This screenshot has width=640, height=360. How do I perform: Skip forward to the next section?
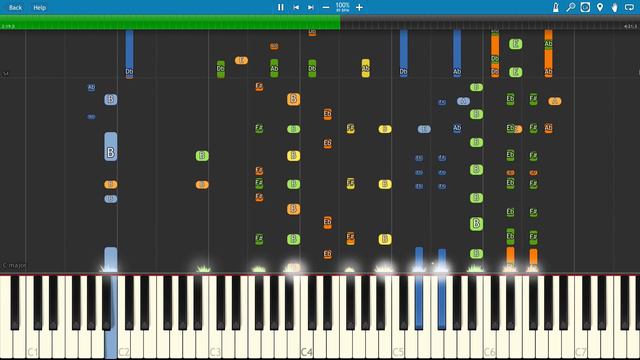[311, 7]
